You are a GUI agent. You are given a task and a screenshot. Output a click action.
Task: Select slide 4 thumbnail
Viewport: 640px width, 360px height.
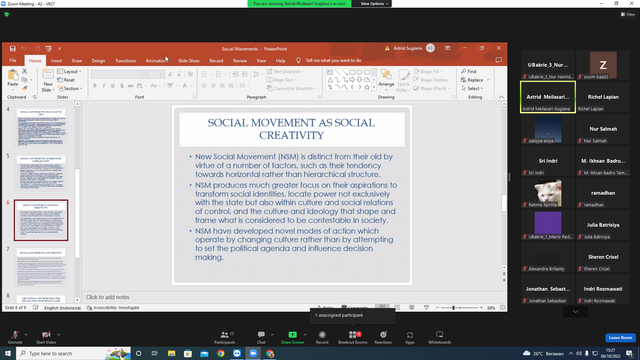pos(41,127)
